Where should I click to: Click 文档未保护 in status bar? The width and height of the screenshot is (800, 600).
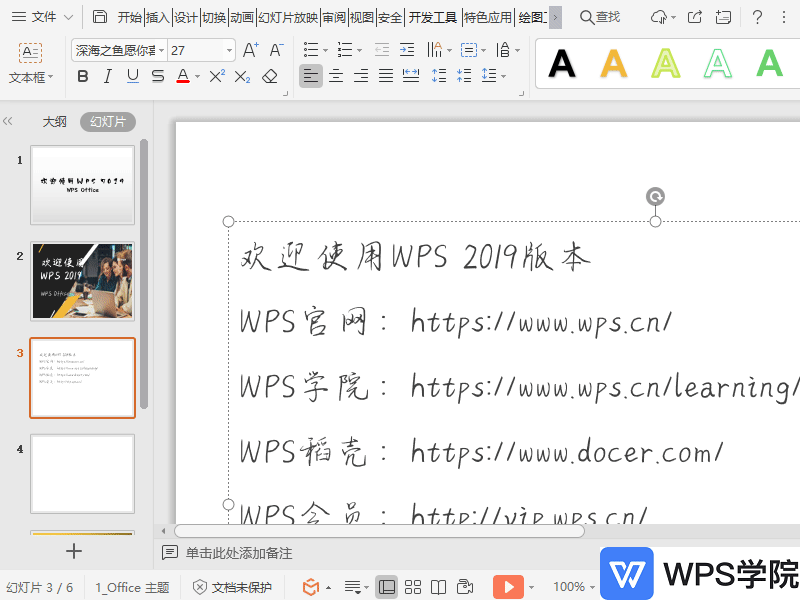coord(232,587)
